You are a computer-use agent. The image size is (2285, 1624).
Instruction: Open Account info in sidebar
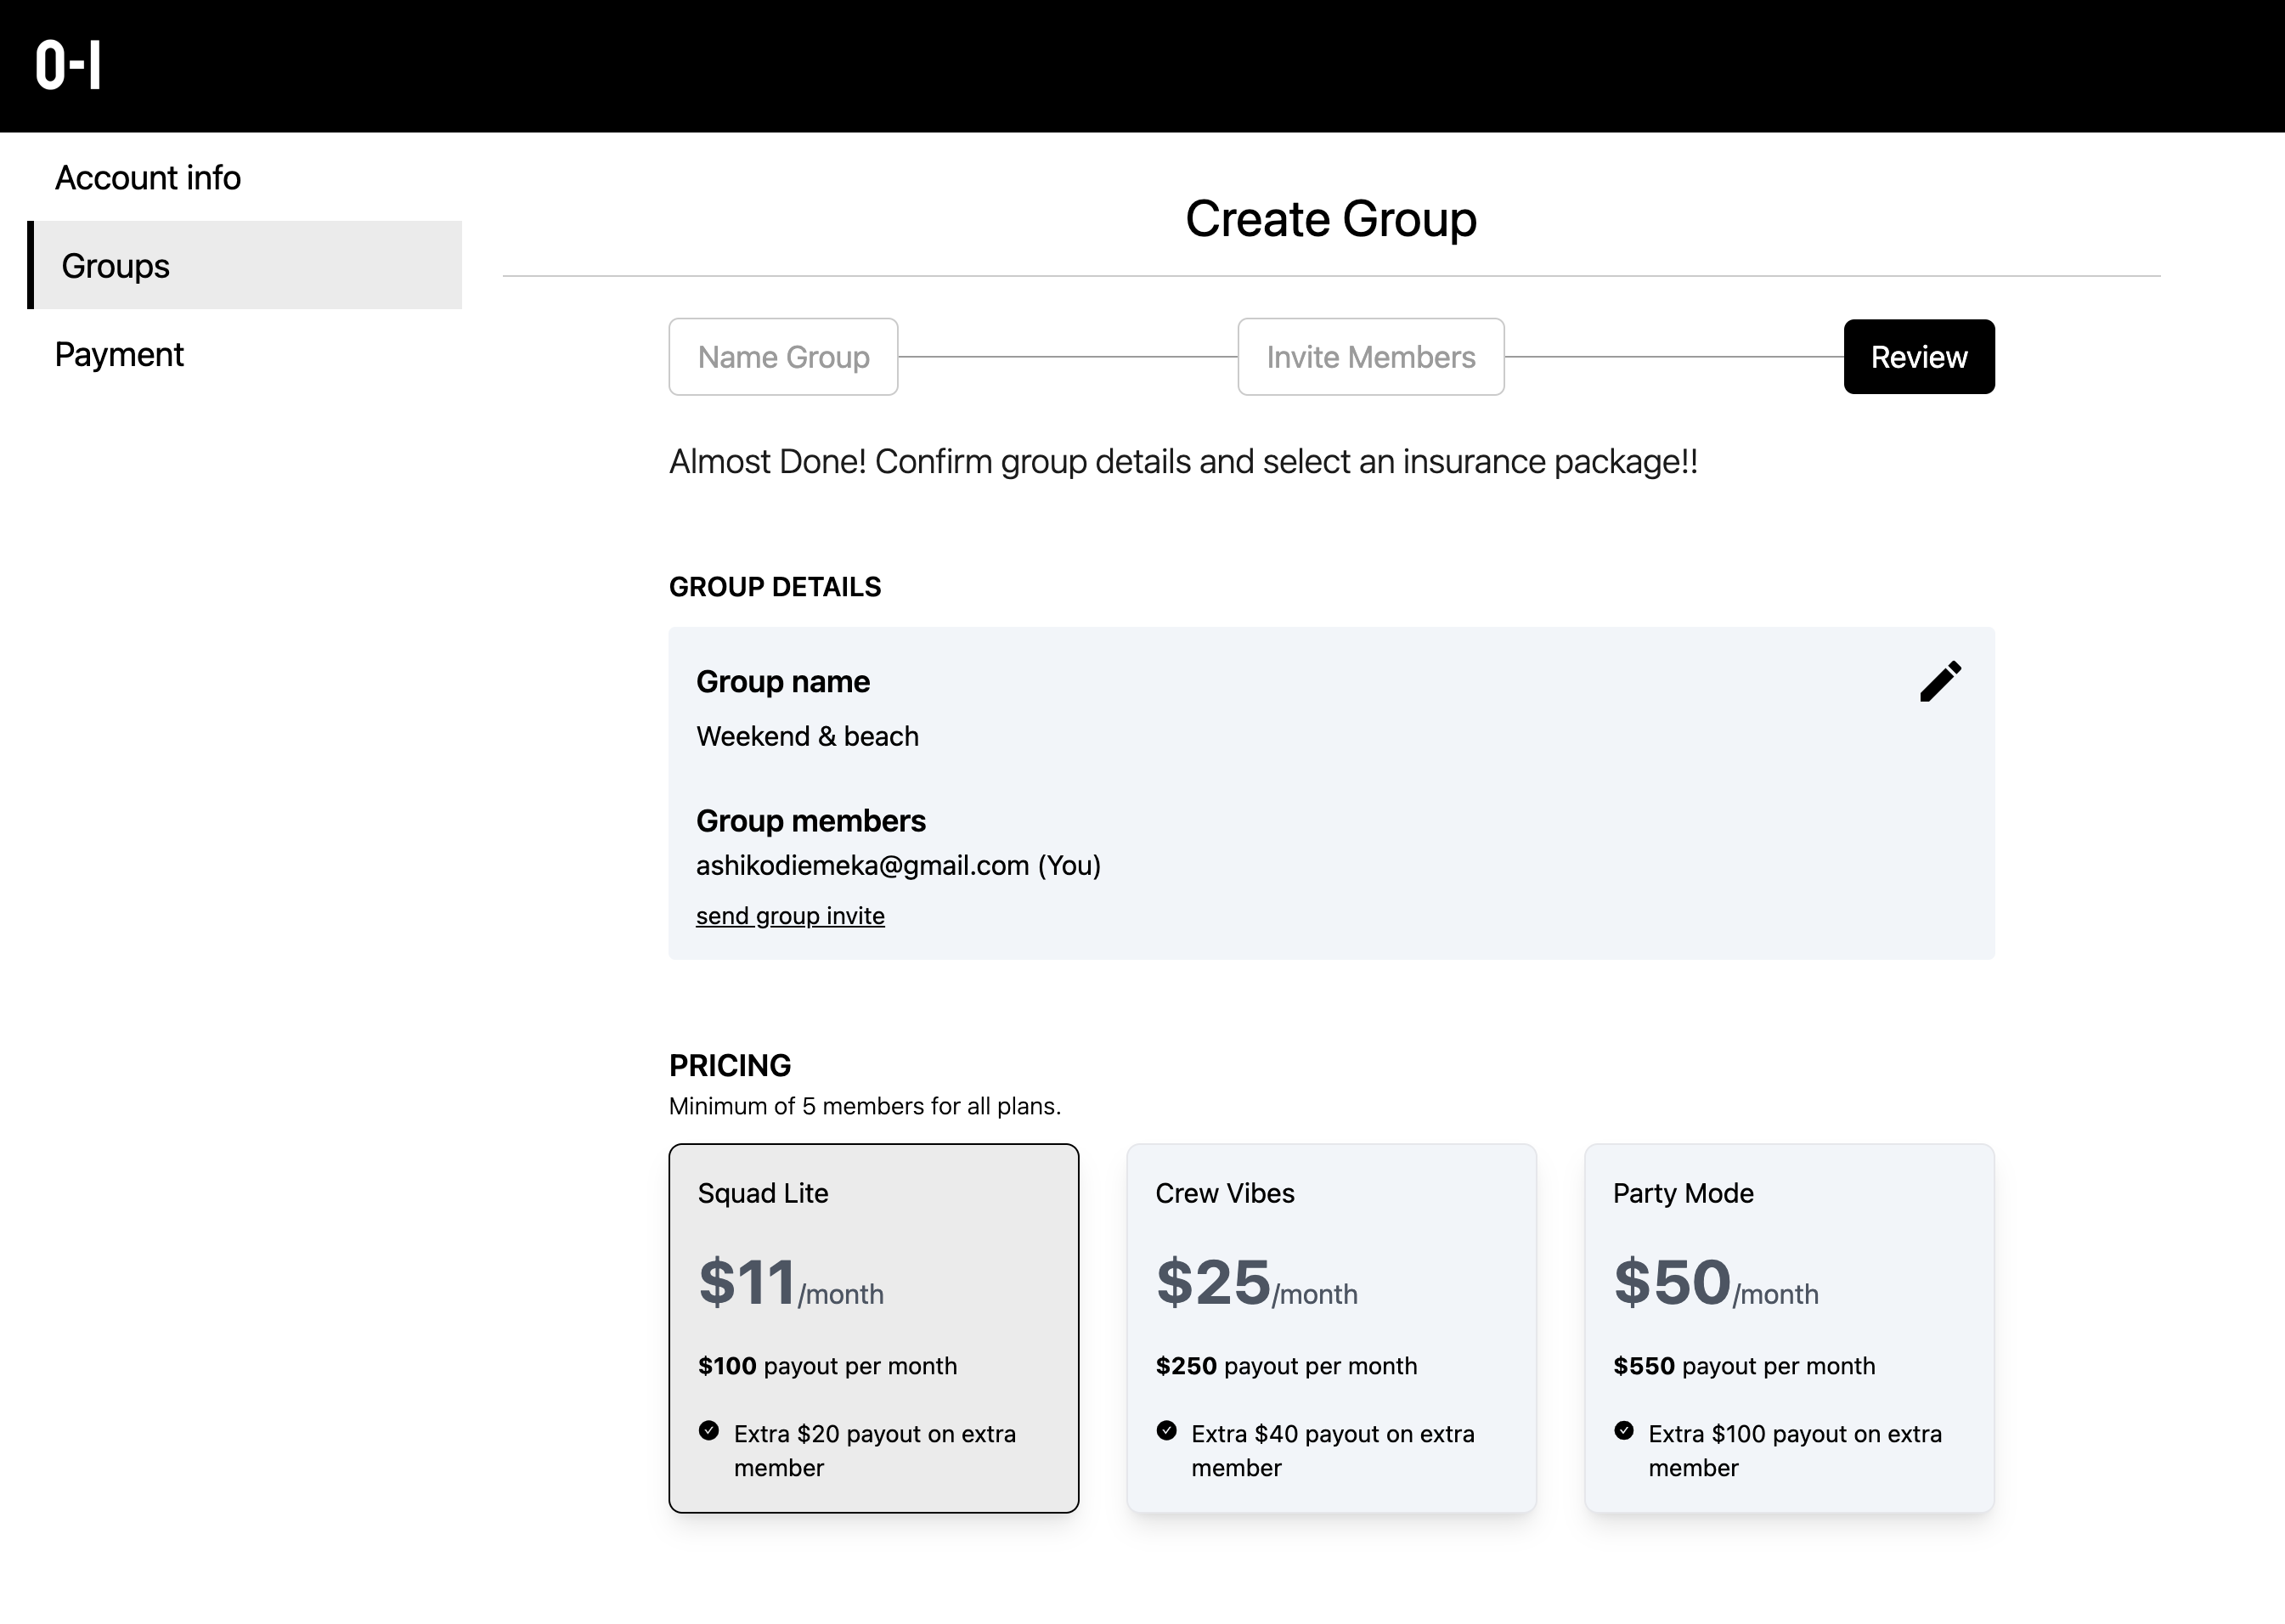click(148, 178)
